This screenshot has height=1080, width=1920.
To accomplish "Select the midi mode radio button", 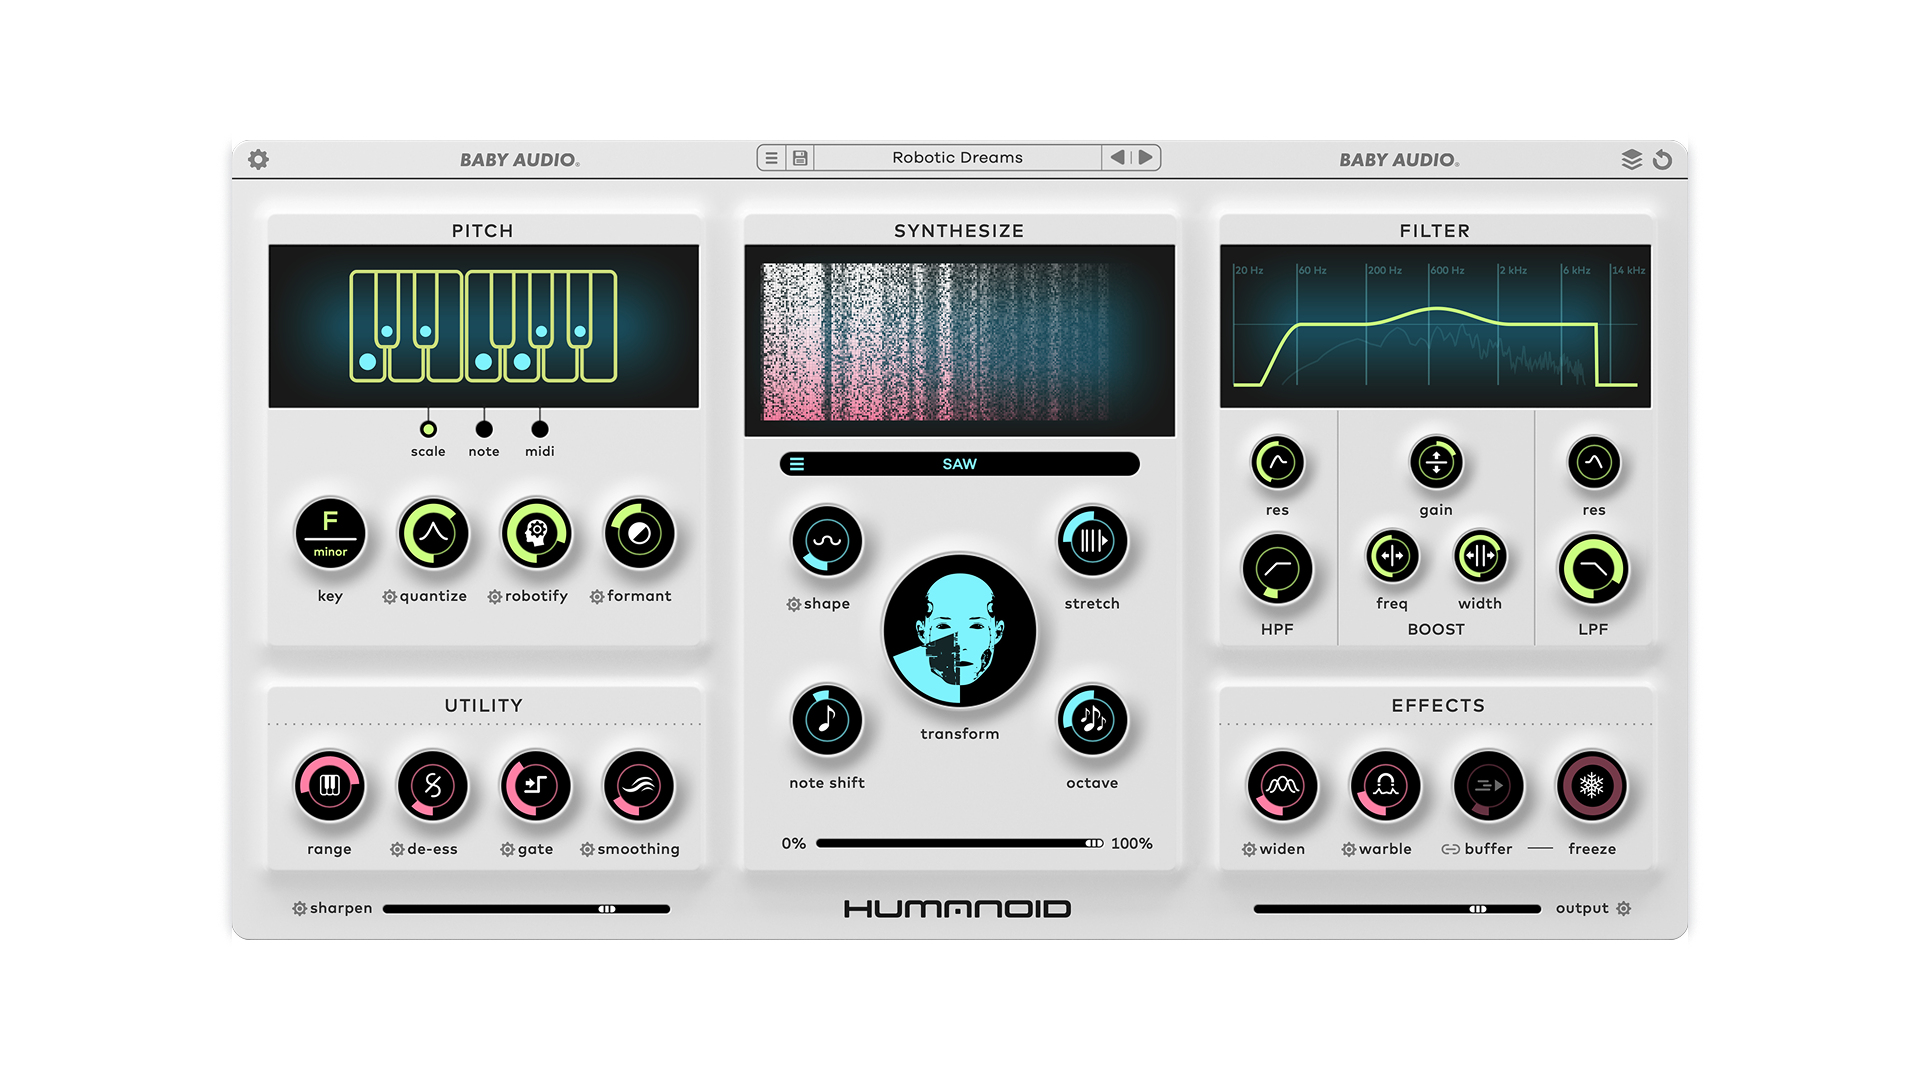I will tap(540, 429).
